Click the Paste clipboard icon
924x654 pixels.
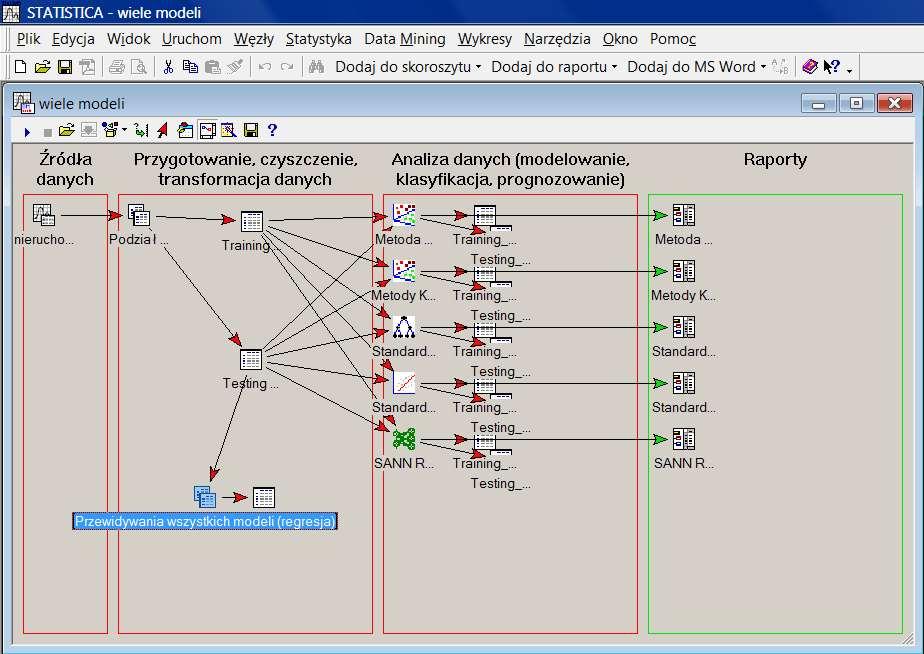(212, 67)
